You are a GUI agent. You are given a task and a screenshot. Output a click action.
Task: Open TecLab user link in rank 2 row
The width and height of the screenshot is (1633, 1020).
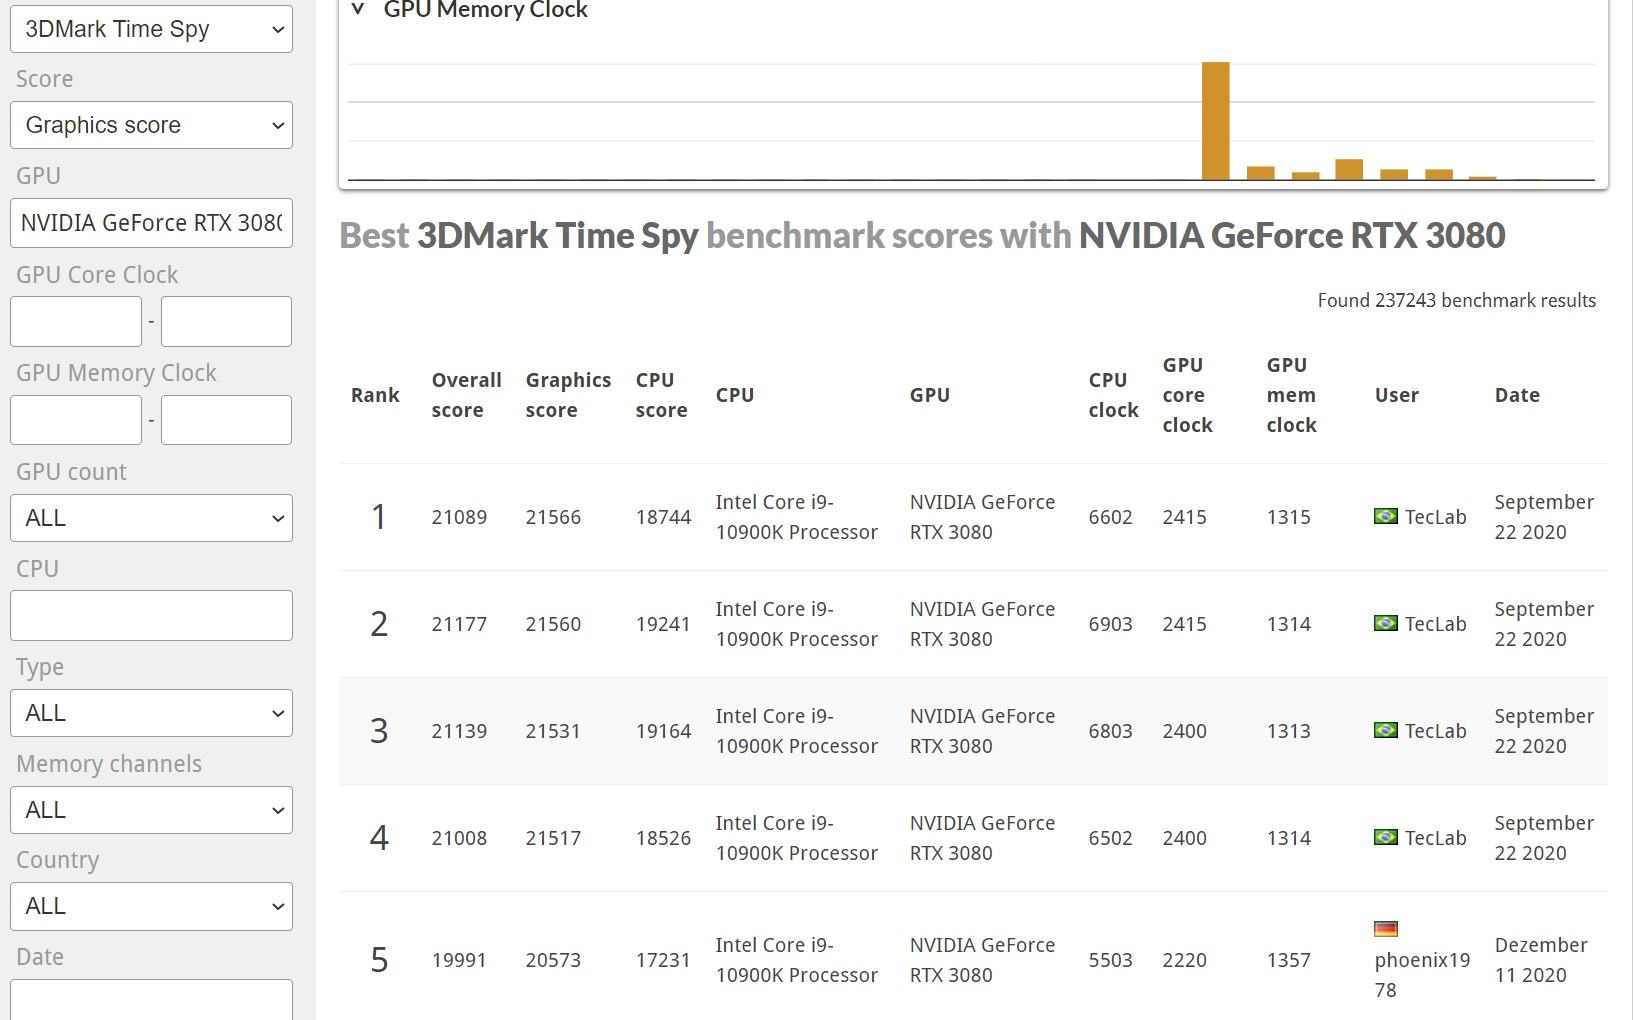(1435, 624)
